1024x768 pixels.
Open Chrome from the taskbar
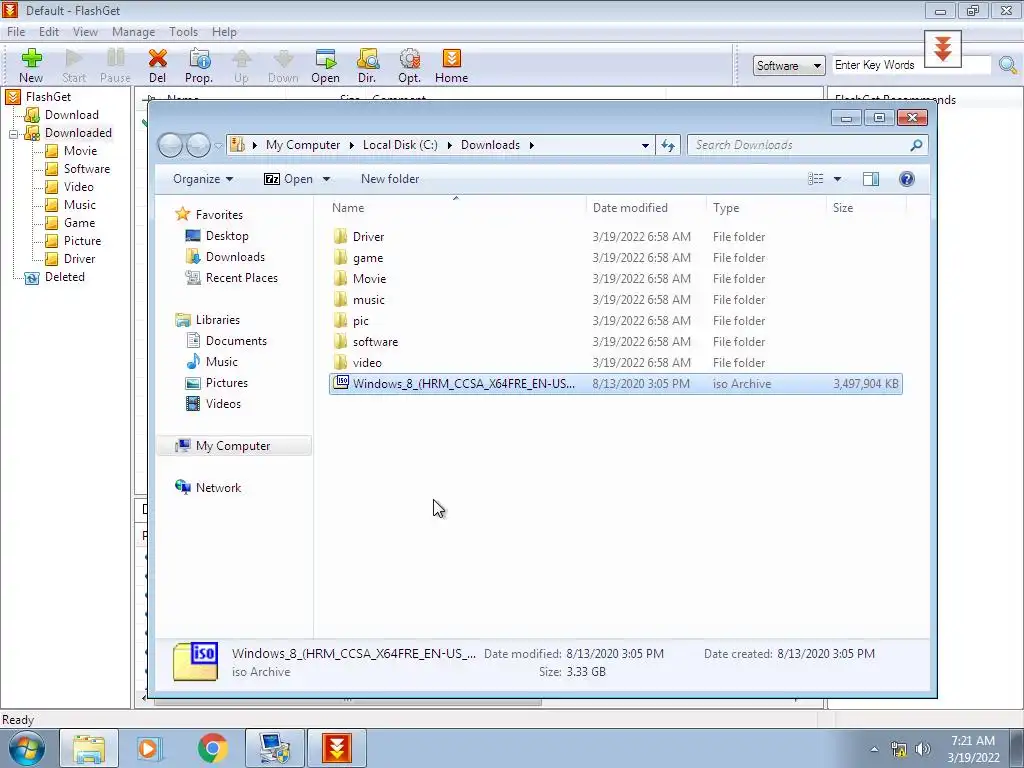coord(212,748)
